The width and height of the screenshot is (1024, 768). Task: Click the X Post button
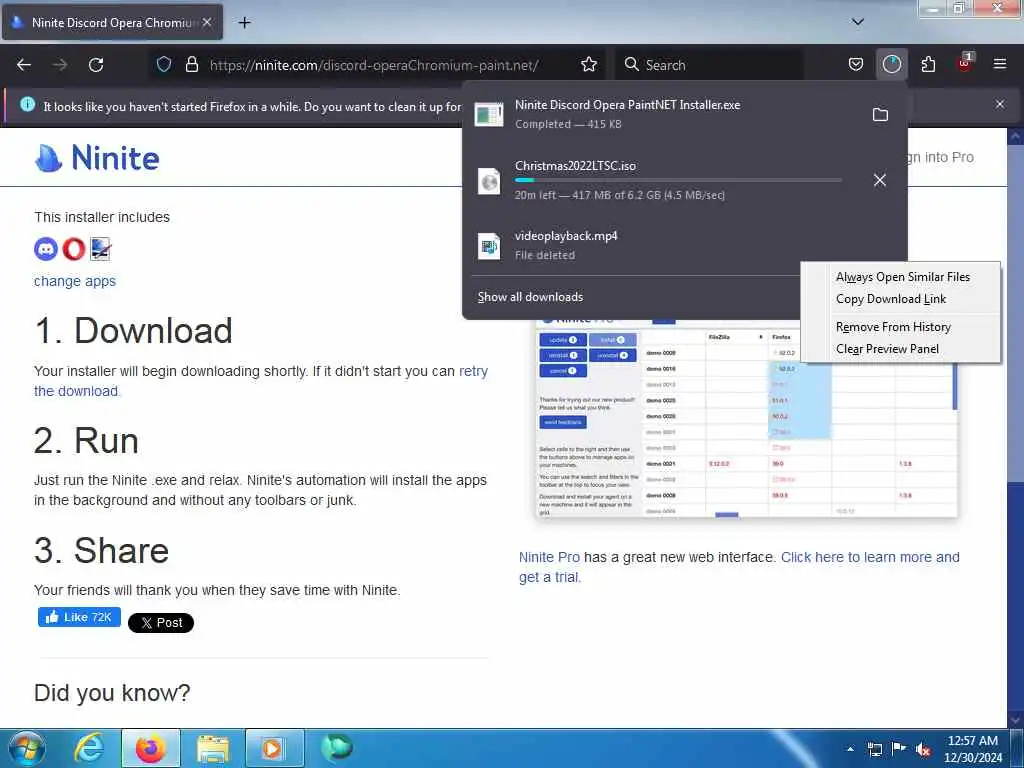pos(161,622)
